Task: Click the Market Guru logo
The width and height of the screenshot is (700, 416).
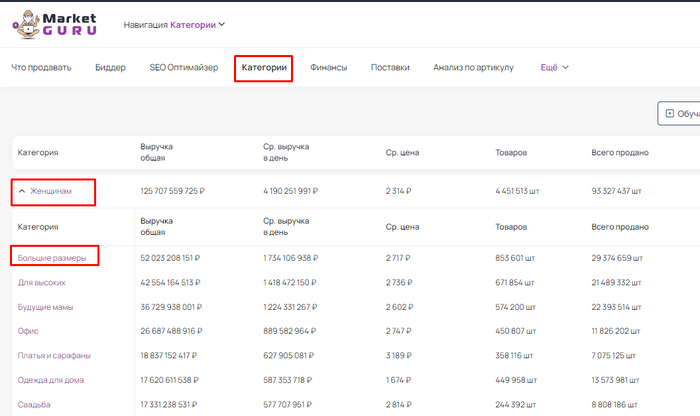Action: (x=55, y=24)
